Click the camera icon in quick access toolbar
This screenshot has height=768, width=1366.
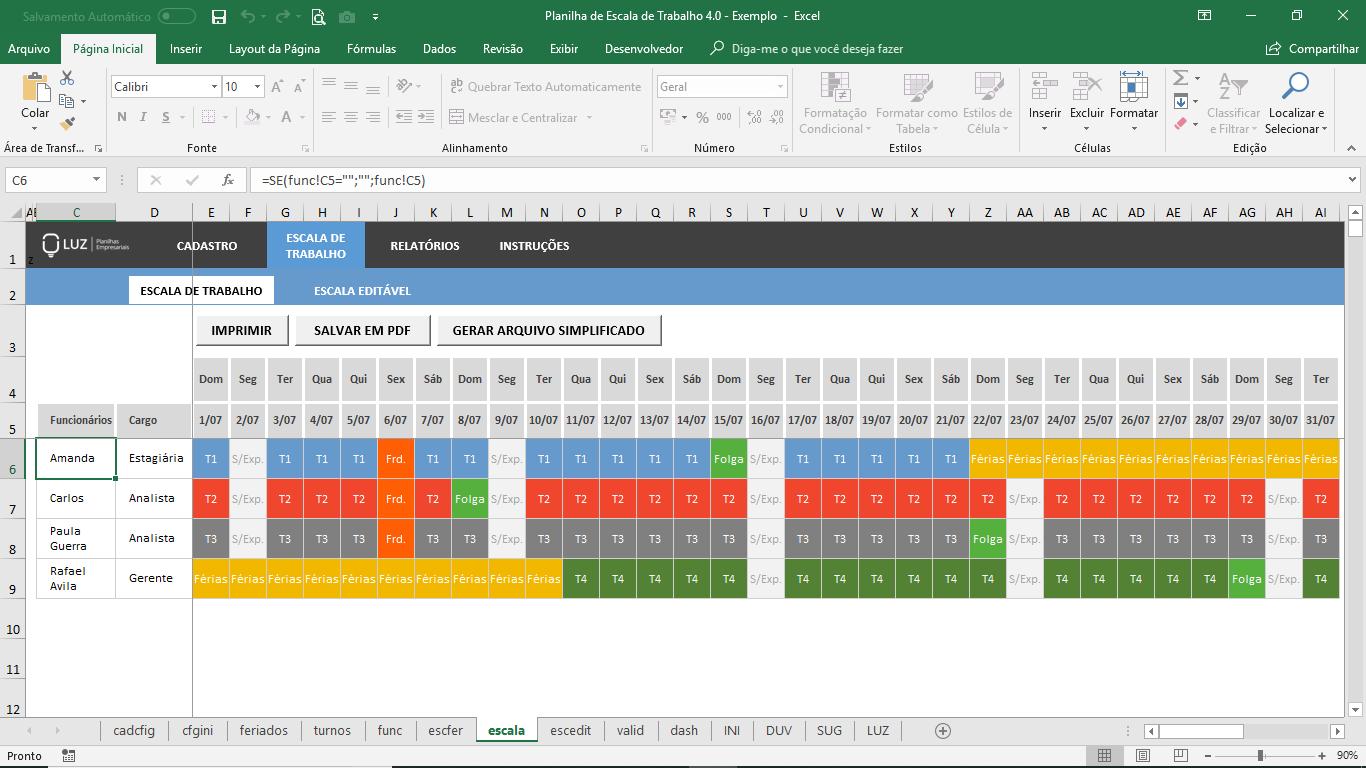pos(347,16)
